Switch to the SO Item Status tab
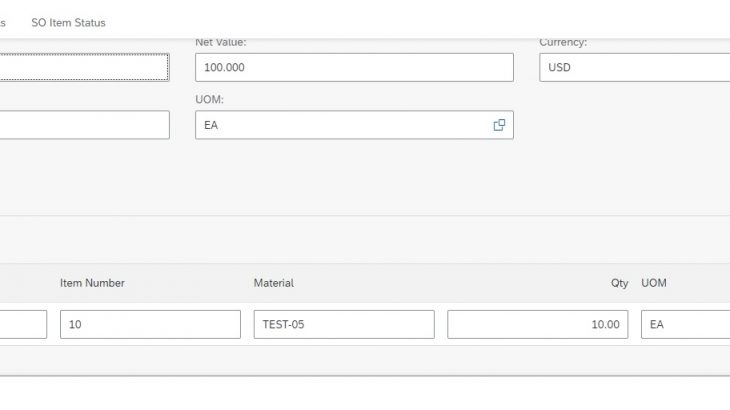This screenshot has height=410, width=730. pyautogui.click(x=68, y=23)
